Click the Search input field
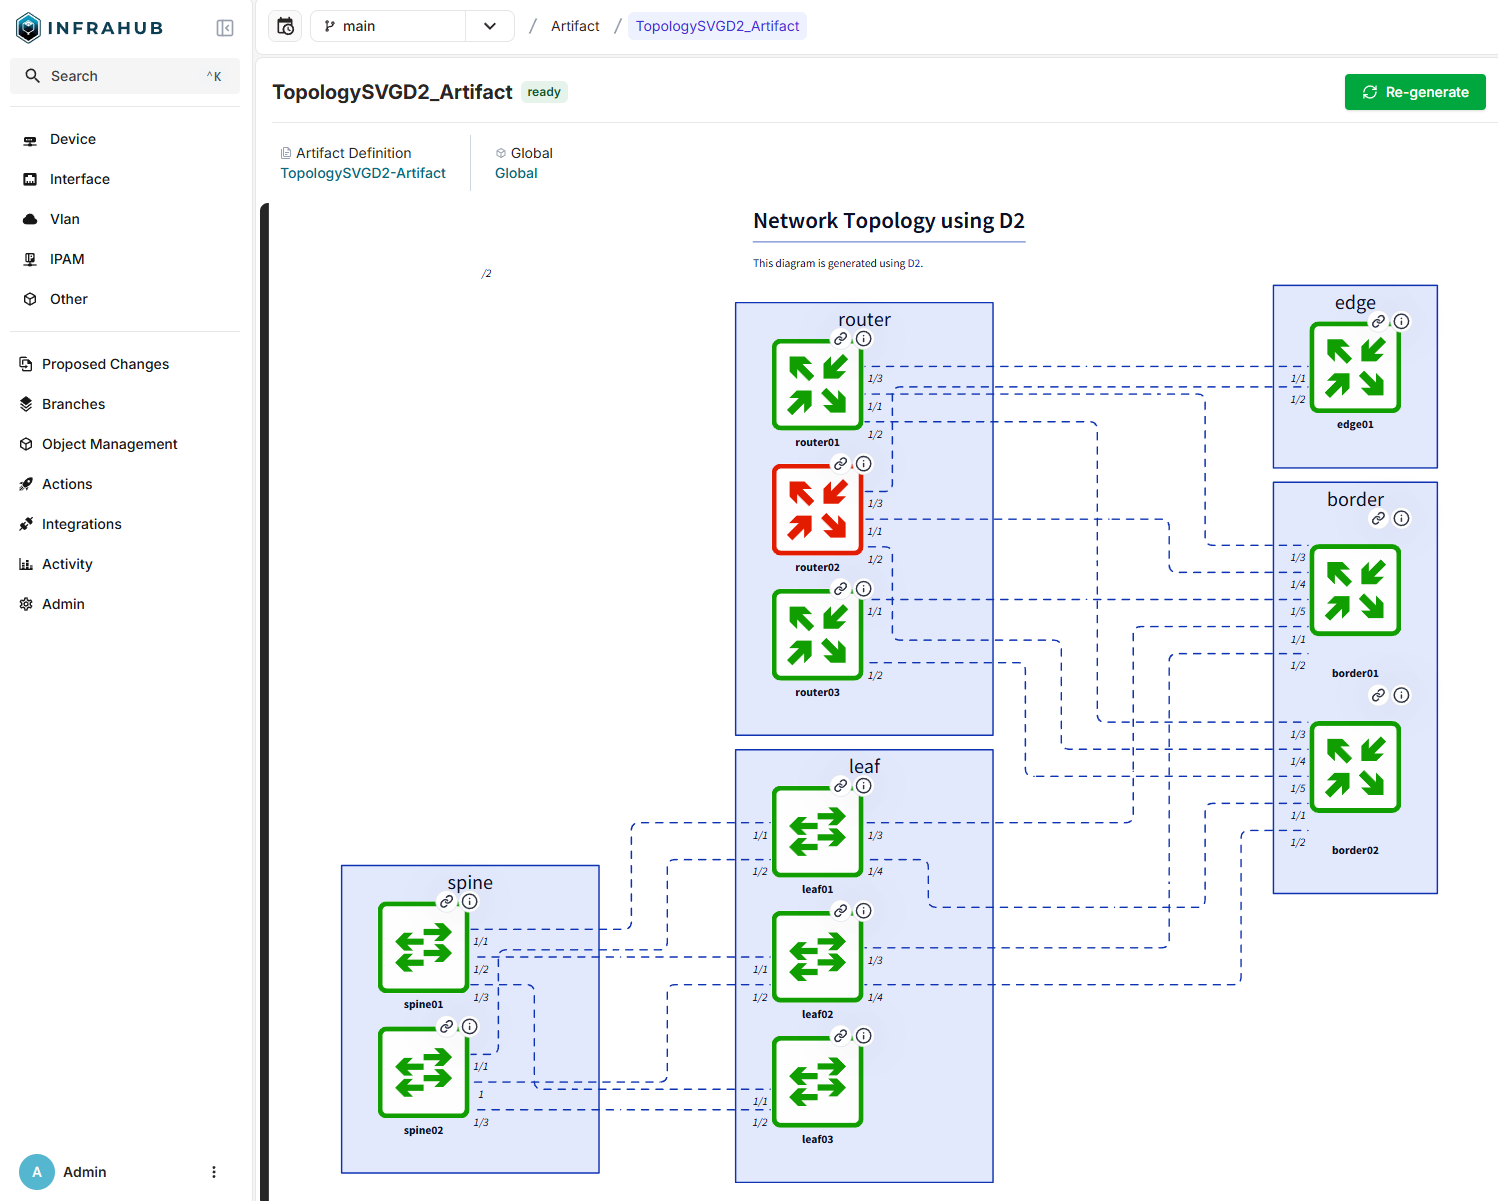 coord(125,76)
